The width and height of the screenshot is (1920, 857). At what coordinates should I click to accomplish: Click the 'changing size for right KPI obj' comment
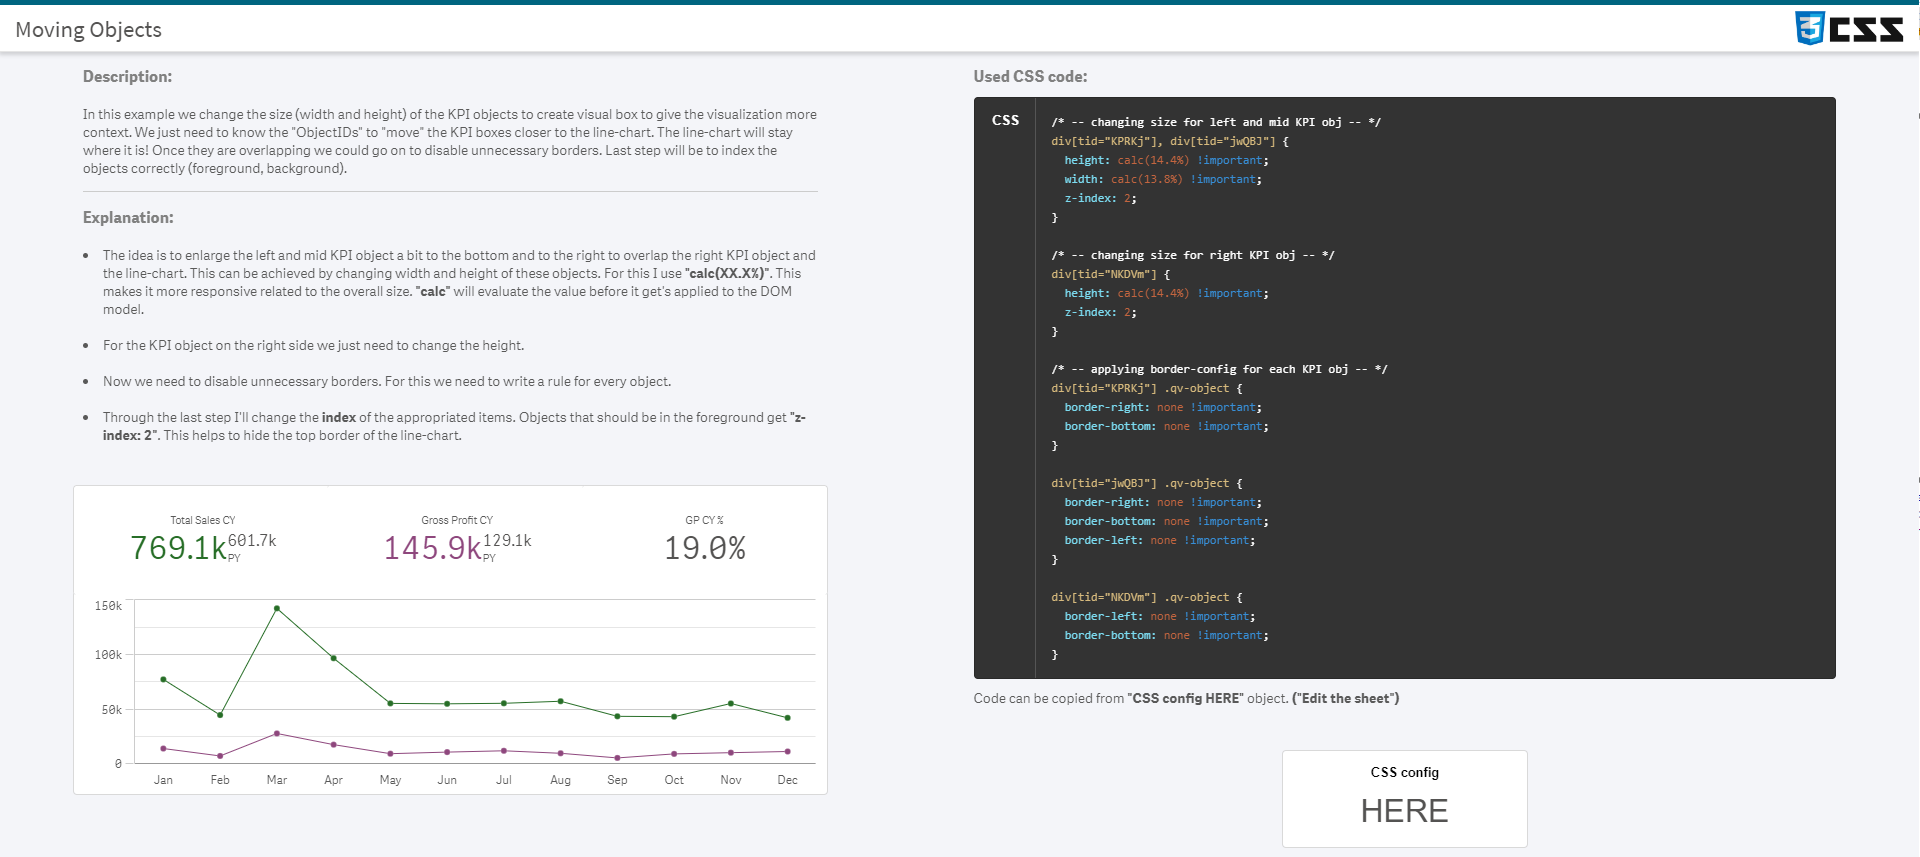pyautogui.click(x=1192, y=255)
